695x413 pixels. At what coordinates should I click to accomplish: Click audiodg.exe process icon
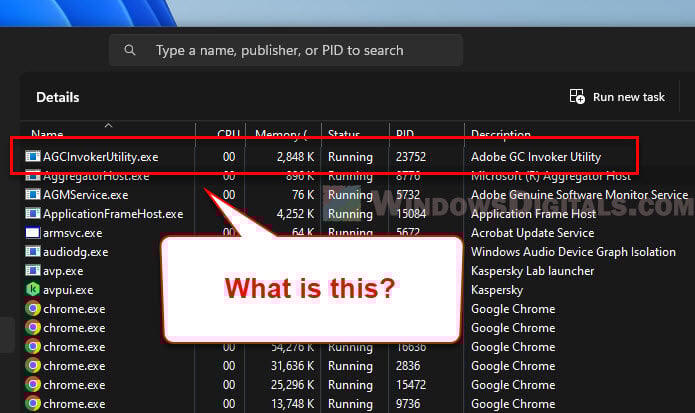(x=33, y=252)
